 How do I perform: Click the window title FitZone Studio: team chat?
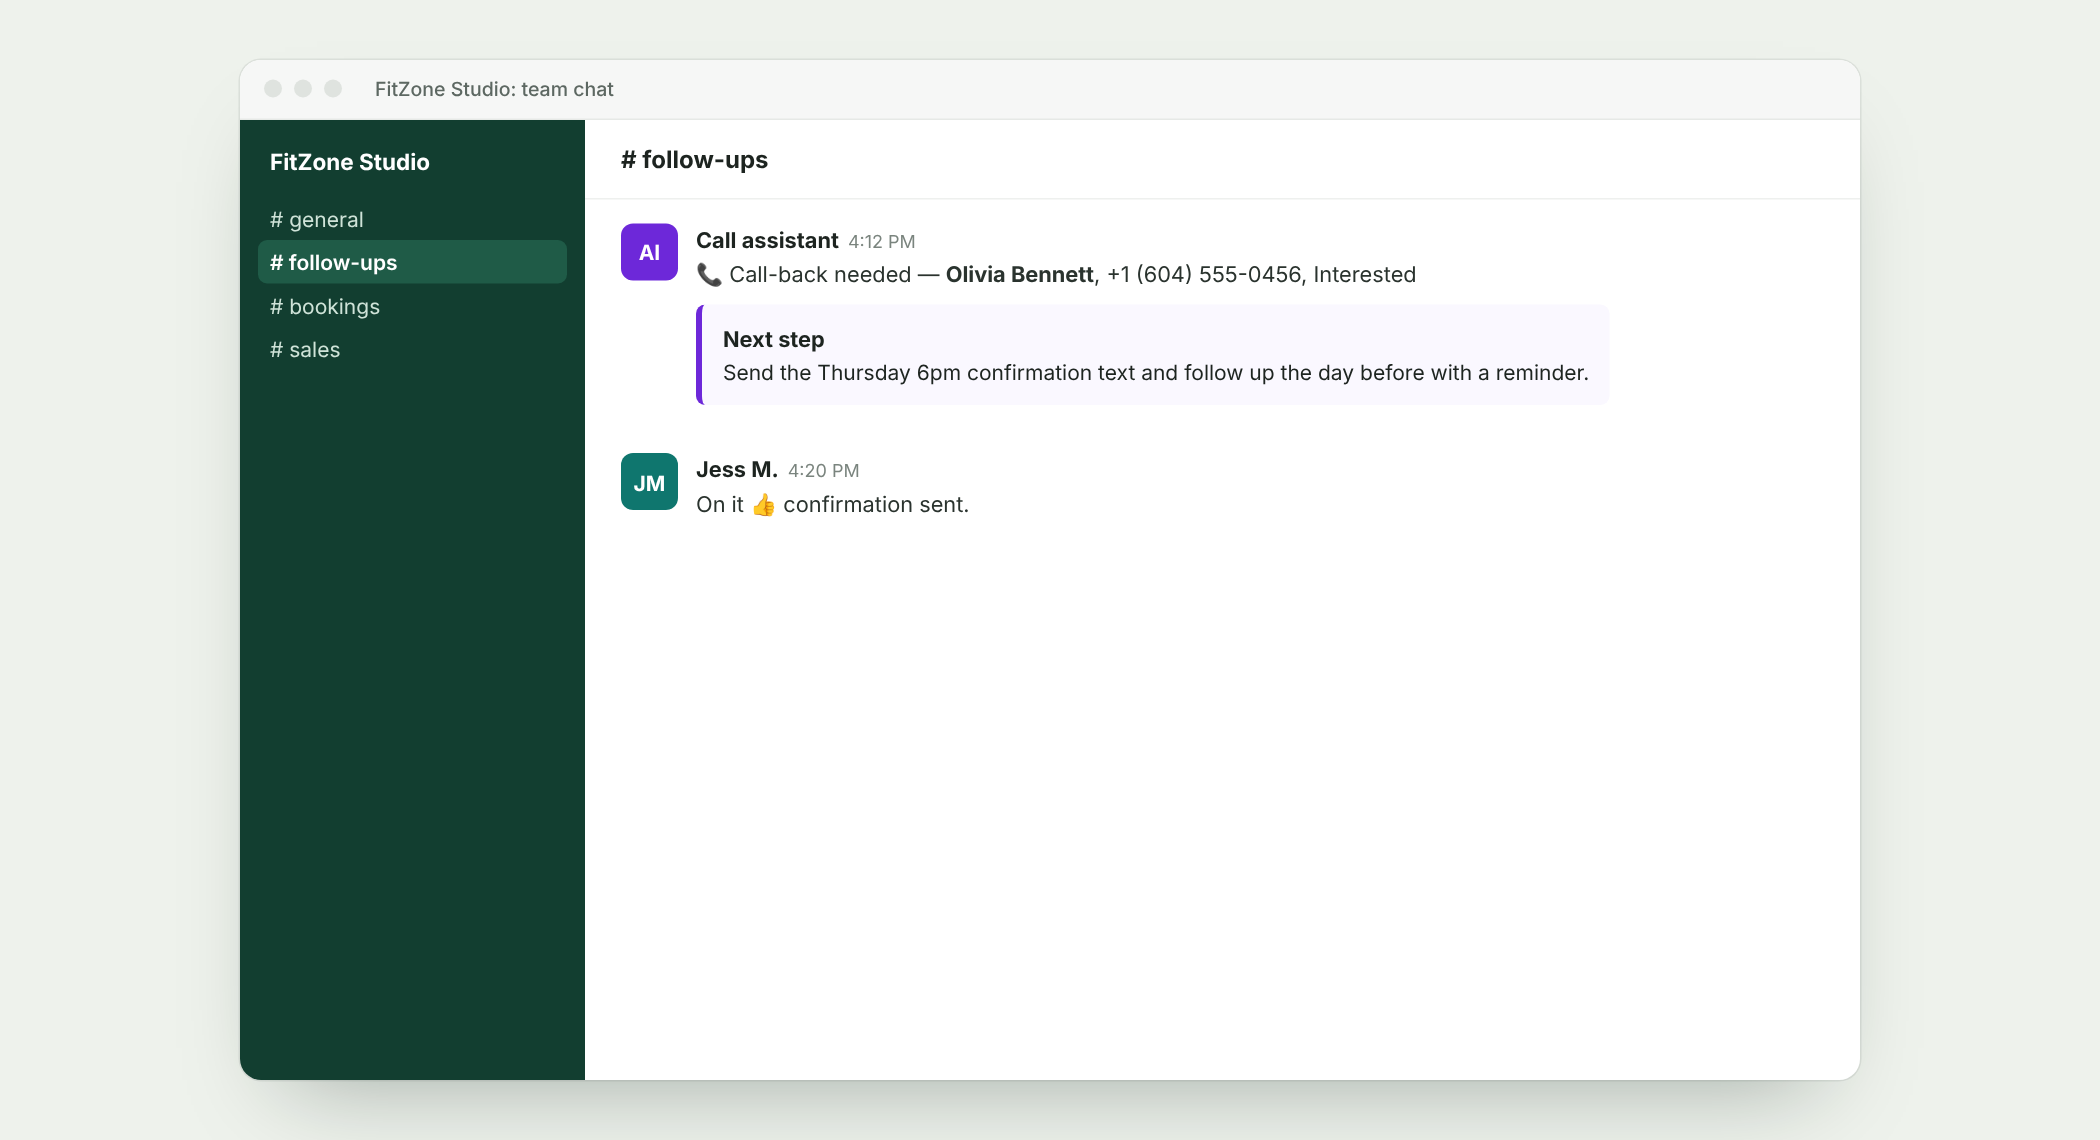point(494,89)
